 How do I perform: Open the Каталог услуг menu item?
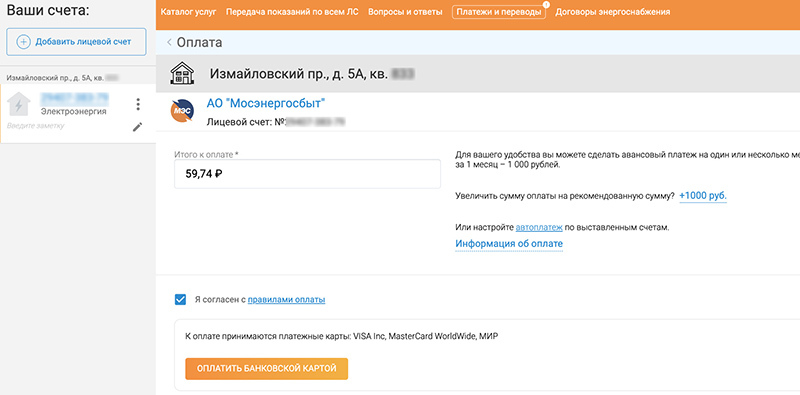tap(188, 12)
